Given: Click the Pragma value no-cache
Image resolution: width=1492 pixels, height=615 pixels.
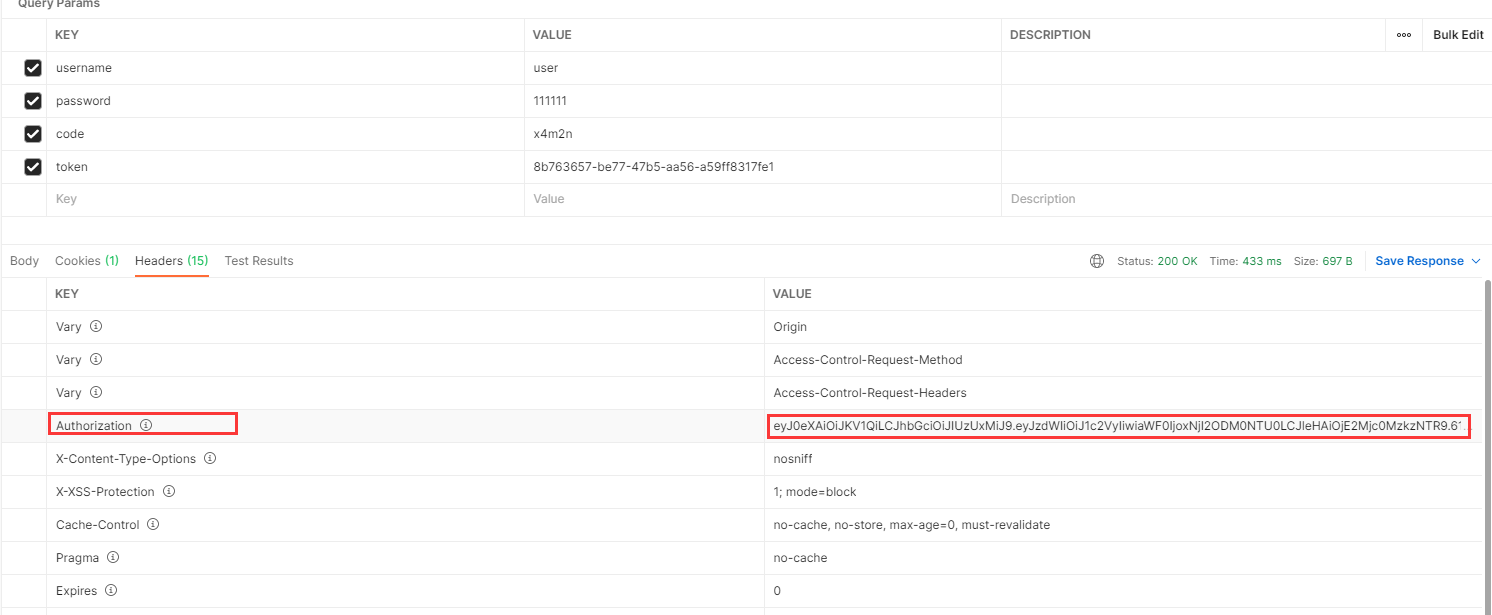Looking at the screenshot, I should click(x=800, y=558).
